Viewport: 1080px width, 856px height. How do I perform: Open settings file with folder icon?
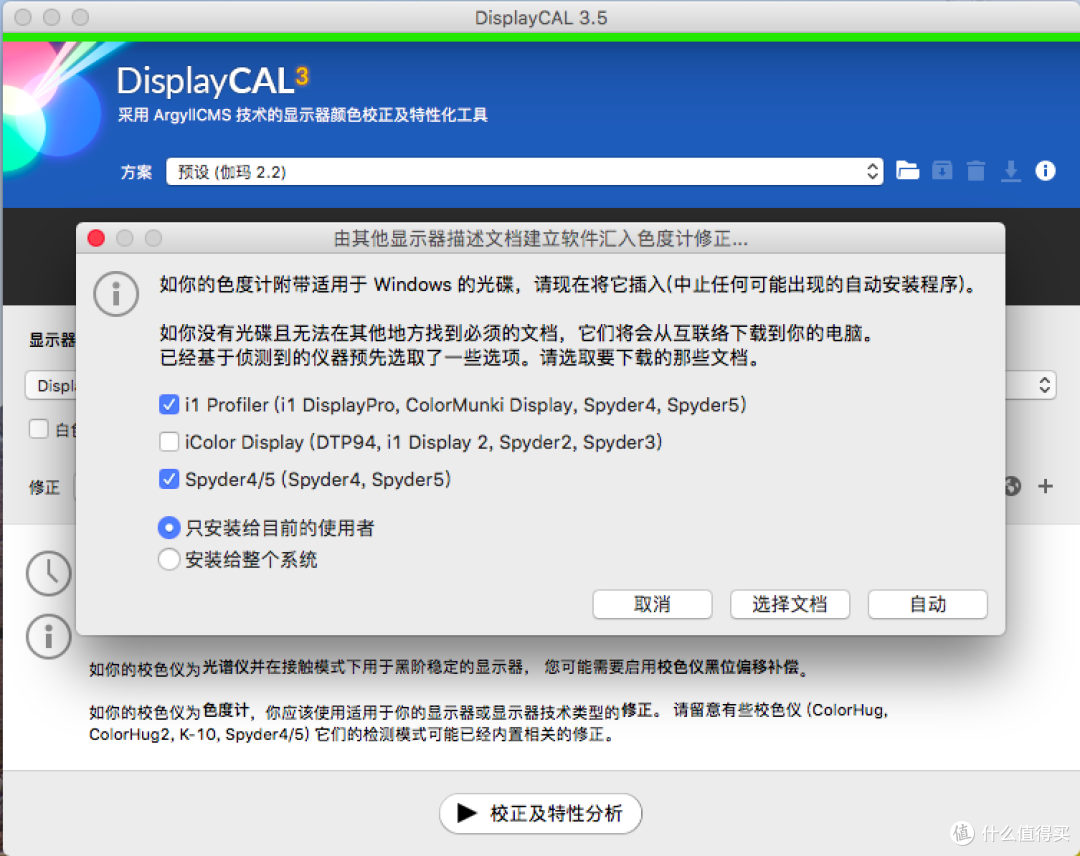point(907,170)
